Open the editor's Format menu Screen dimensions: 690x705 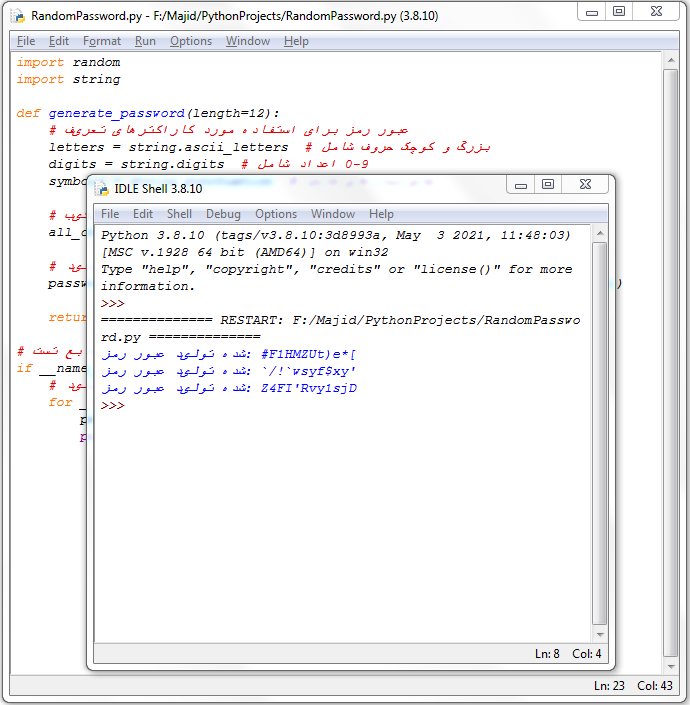[102, 41]
